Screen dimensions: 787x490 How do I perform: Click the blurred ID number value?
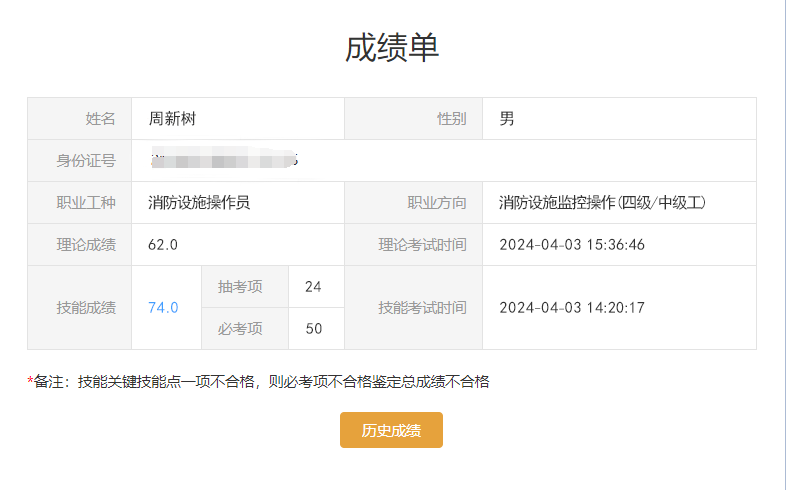224,160
